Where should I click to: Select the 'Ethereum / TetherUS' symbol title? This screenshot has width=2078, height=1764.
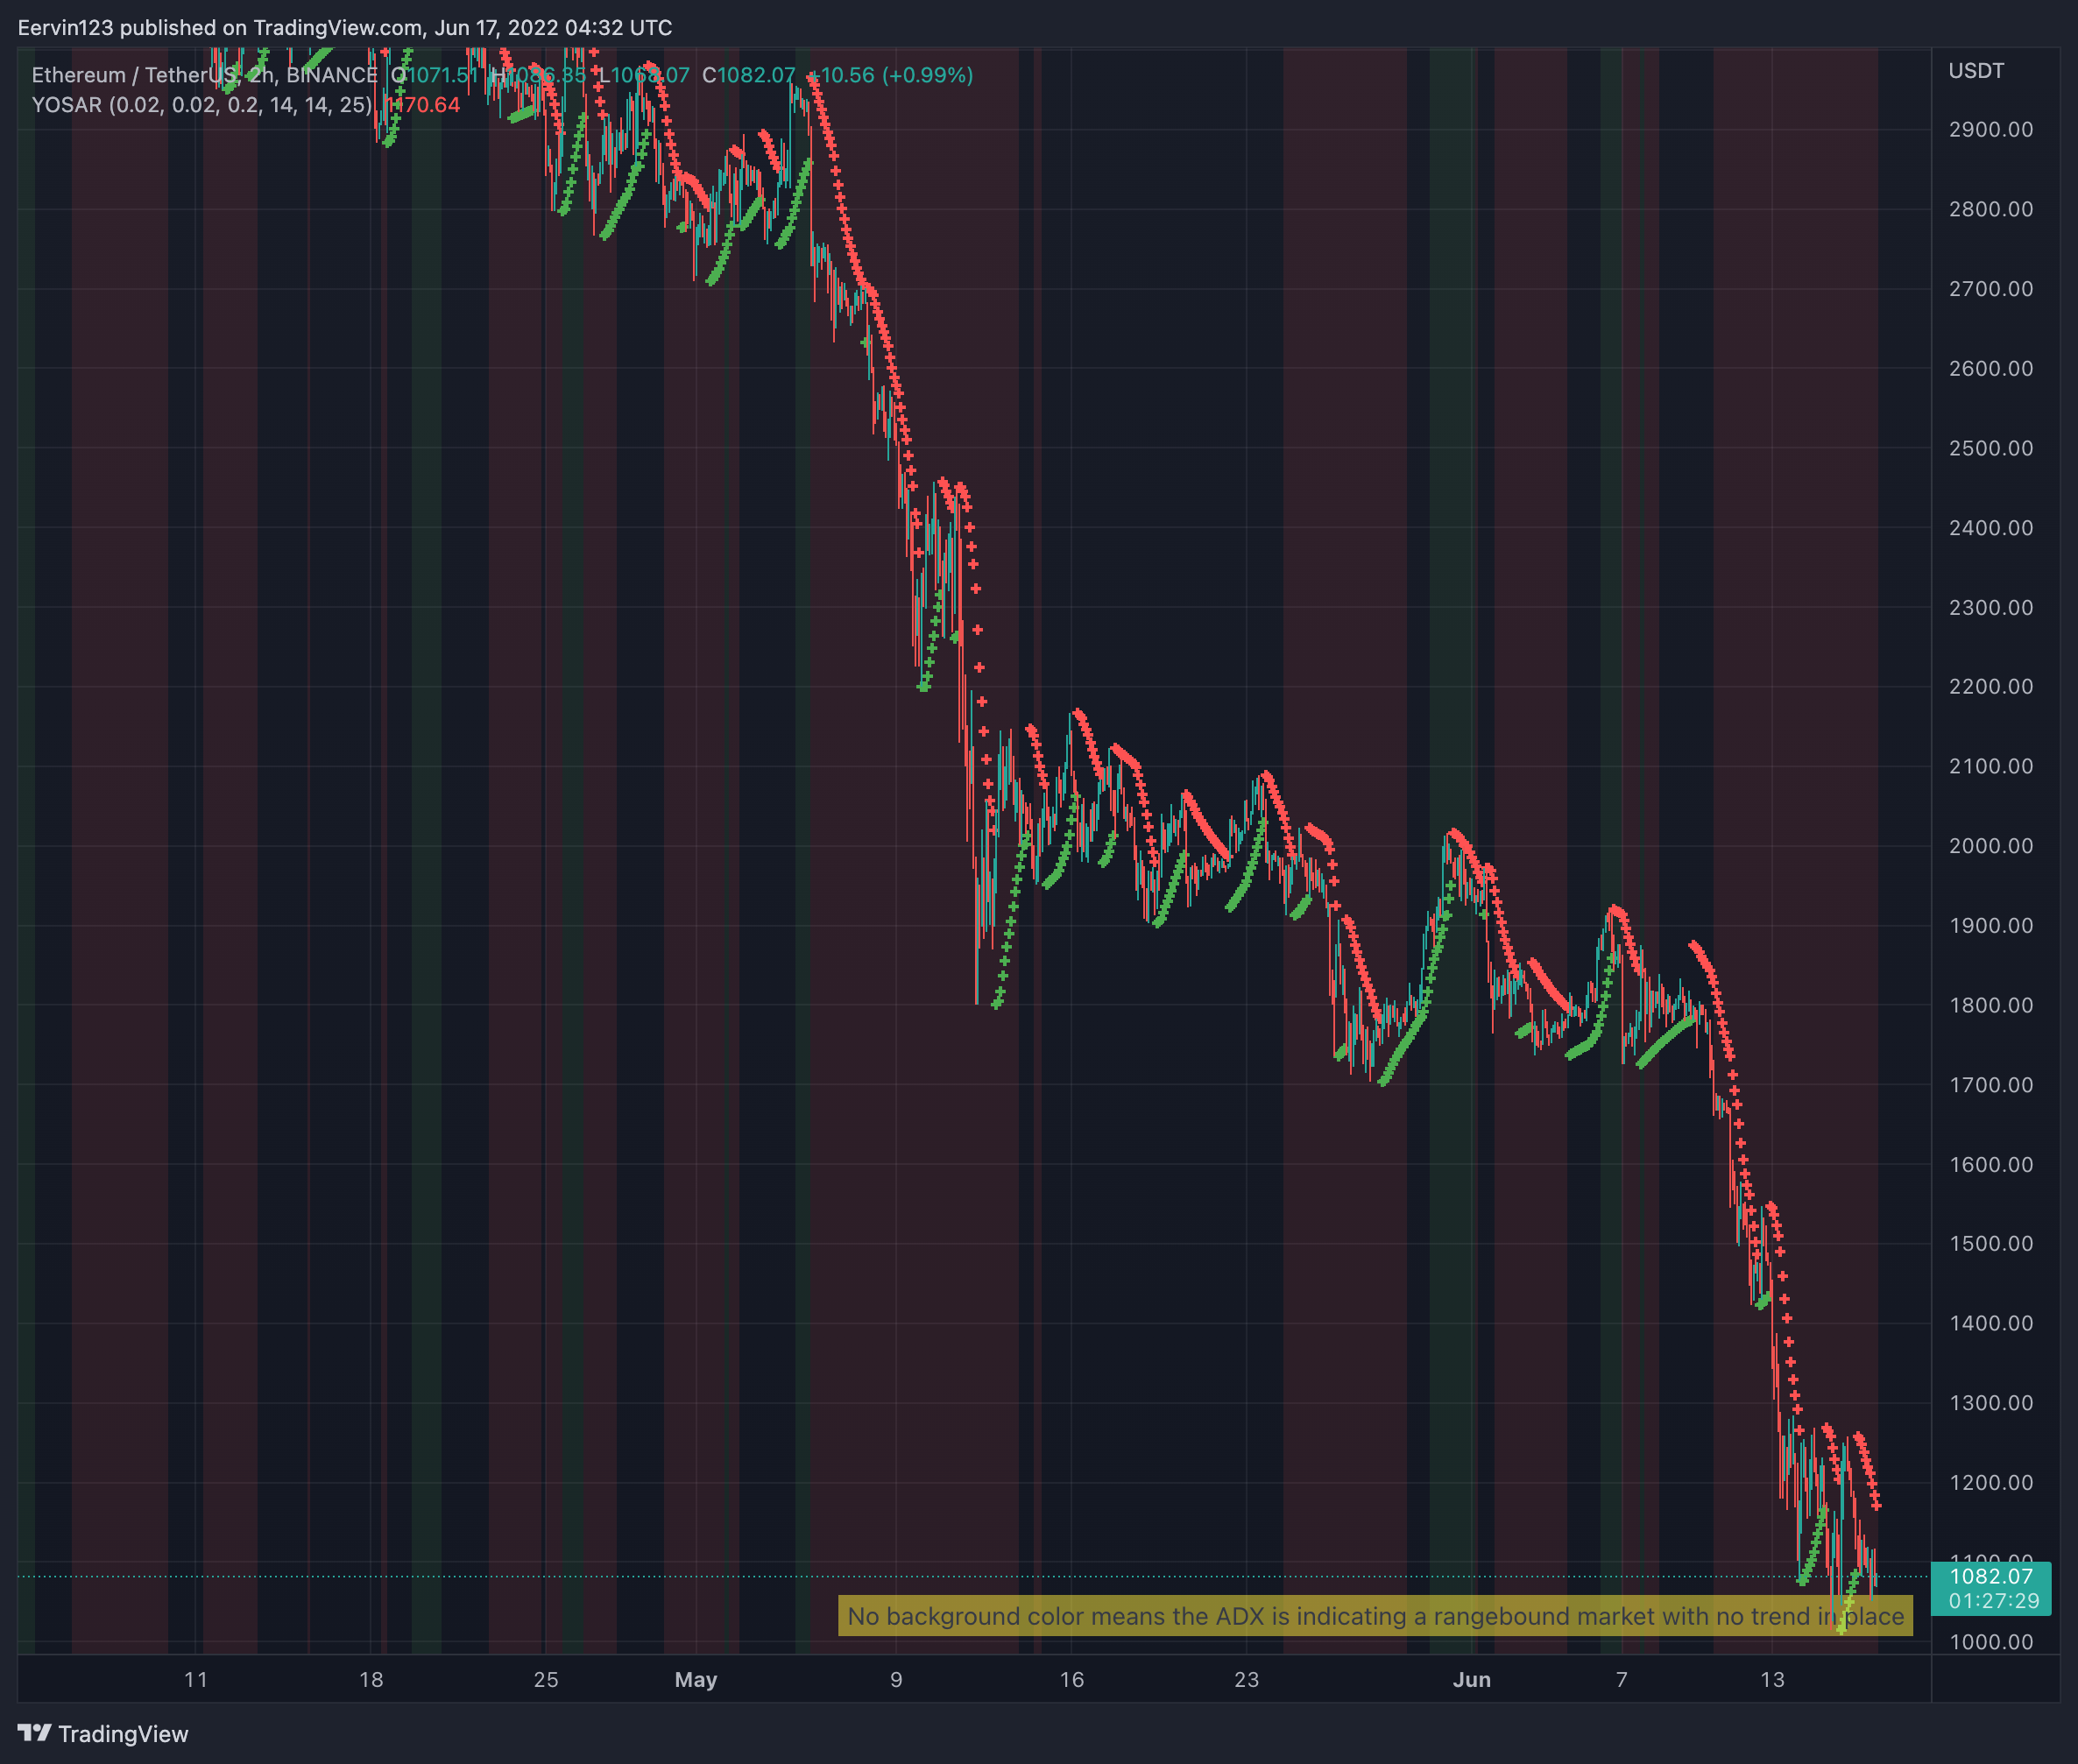[x=135, y=75]
